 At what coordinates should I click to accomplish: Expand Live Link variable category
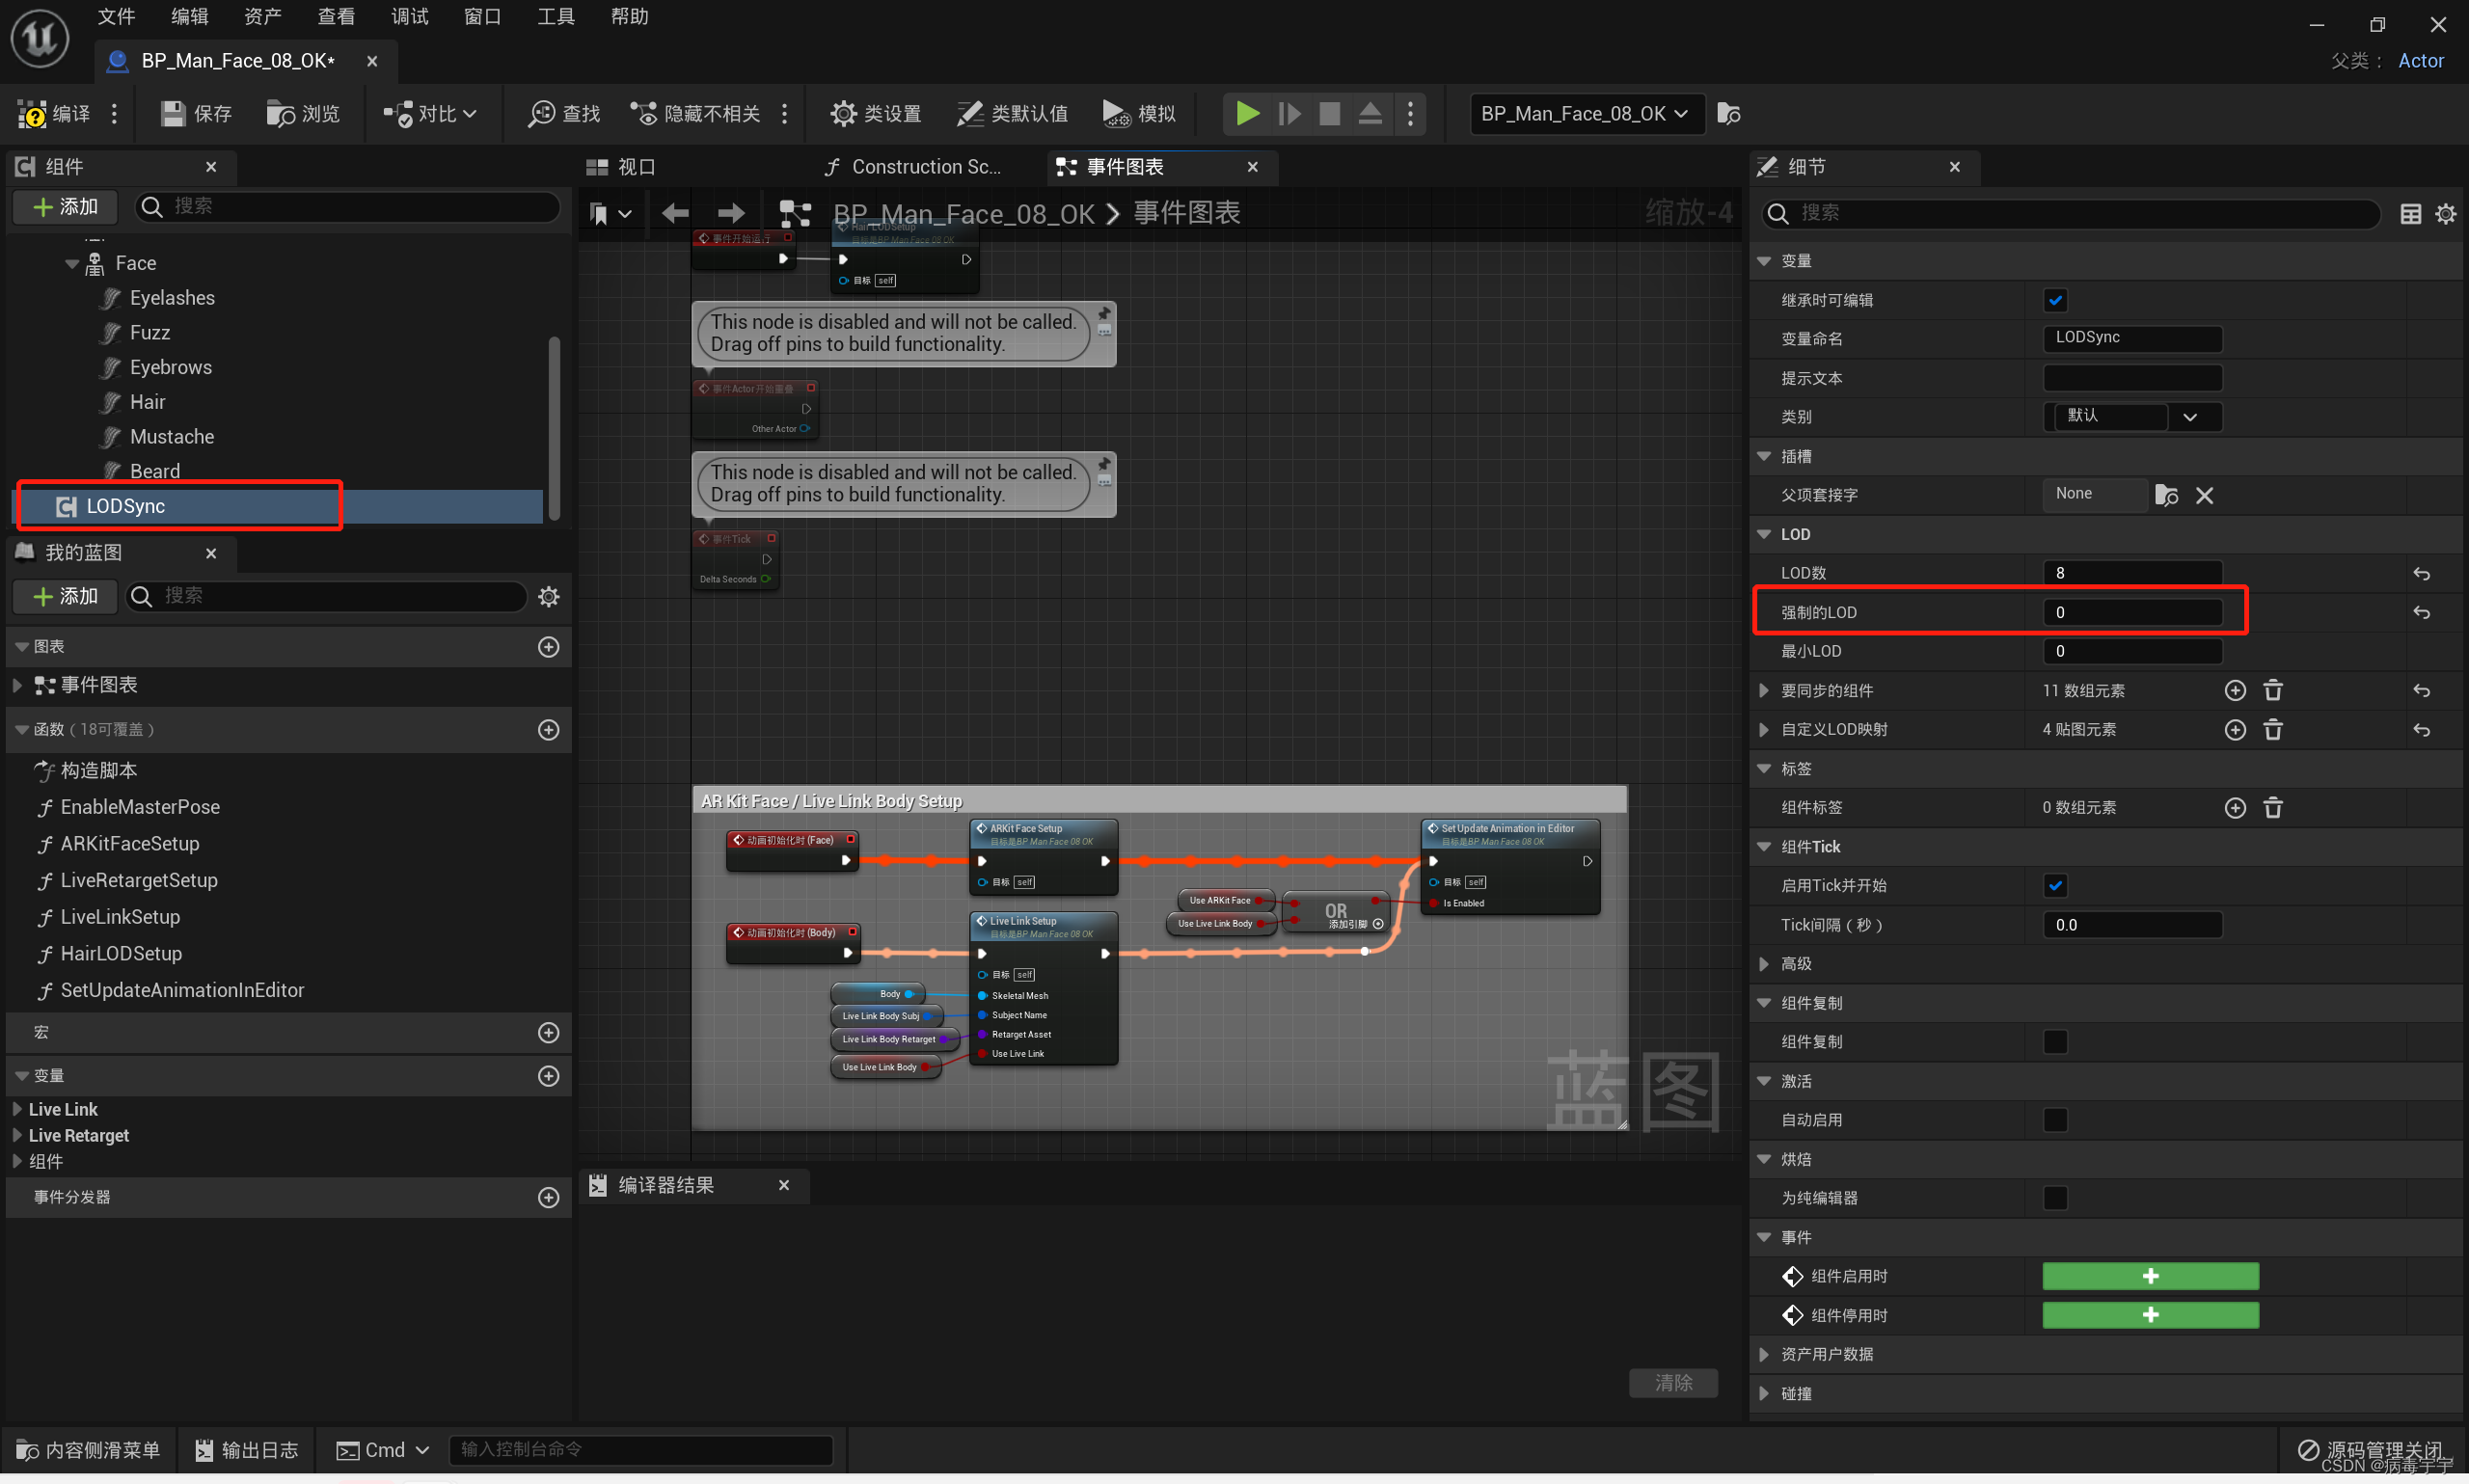point(17,1109)
